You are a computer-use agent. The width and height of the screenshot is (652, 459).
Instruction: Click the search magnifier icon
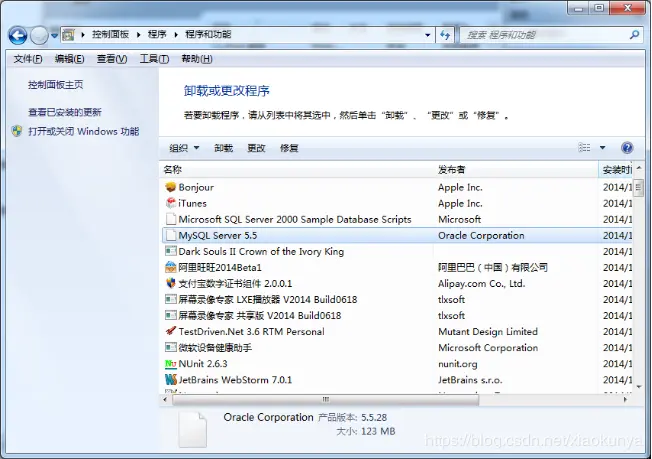(634, 35)
